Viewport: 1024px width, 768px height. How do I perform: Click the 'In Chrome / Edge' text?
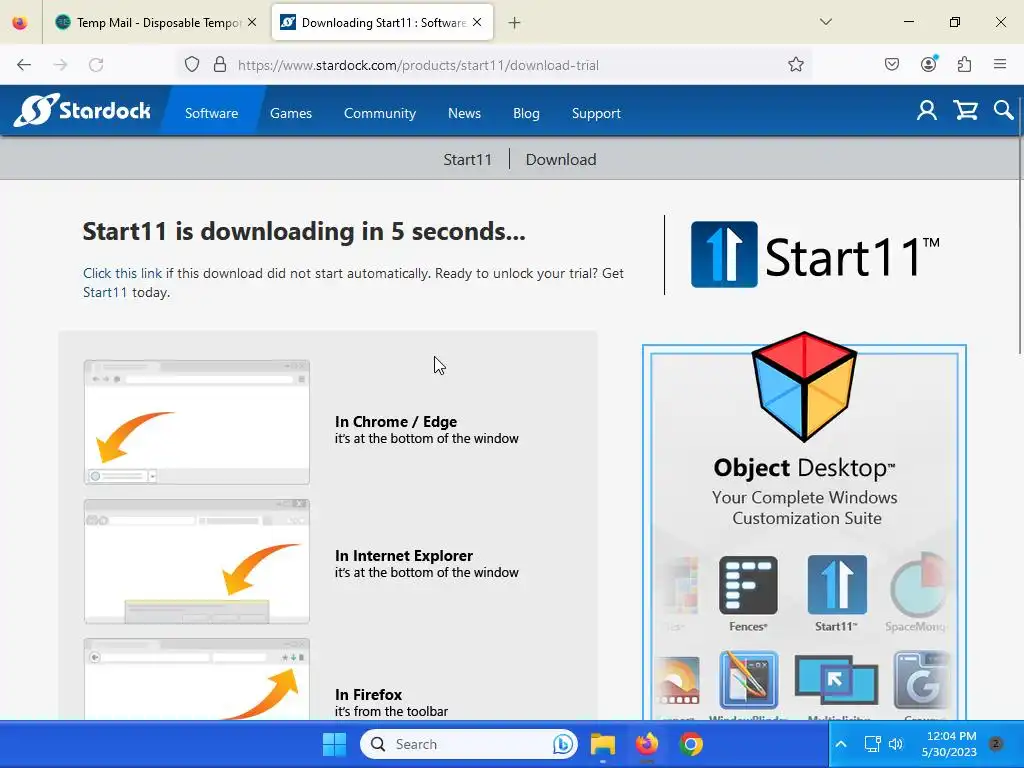(x=396, y=421)
